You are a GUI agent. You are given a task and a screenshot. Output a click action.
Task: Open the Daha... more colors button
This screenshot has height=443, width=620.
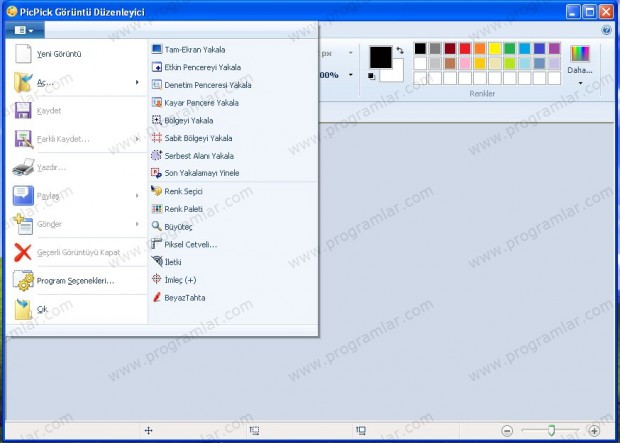[580, 65]
